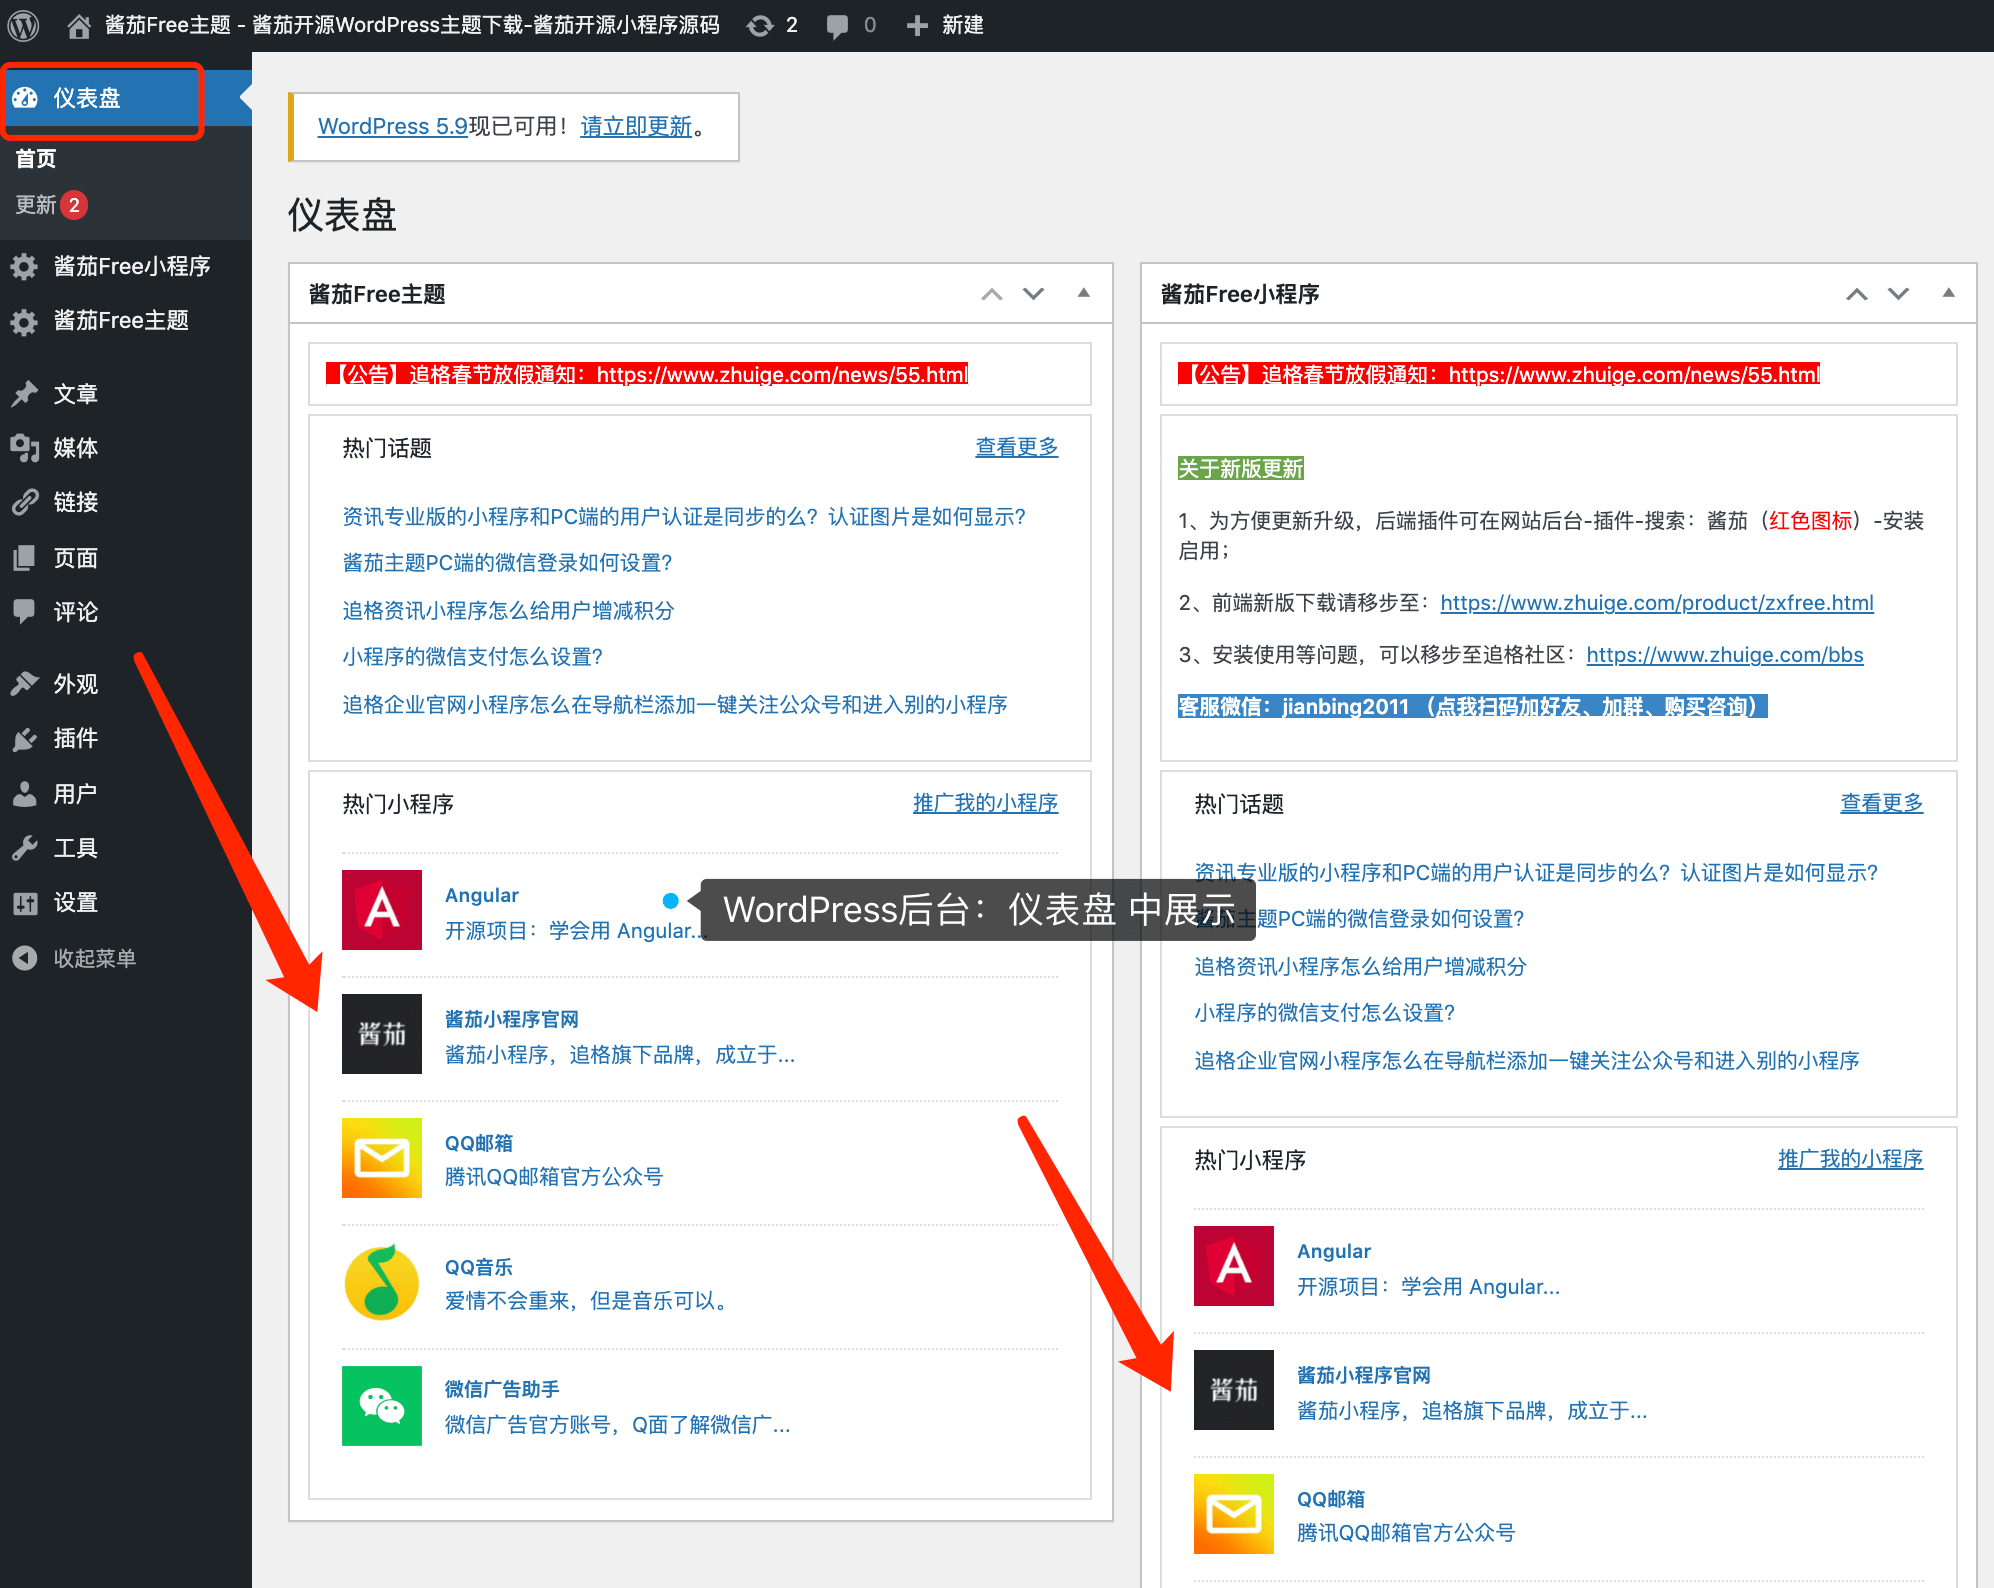Open 追格资讯小程序怎么给用户增减积分 in left panel

(508, 610)
